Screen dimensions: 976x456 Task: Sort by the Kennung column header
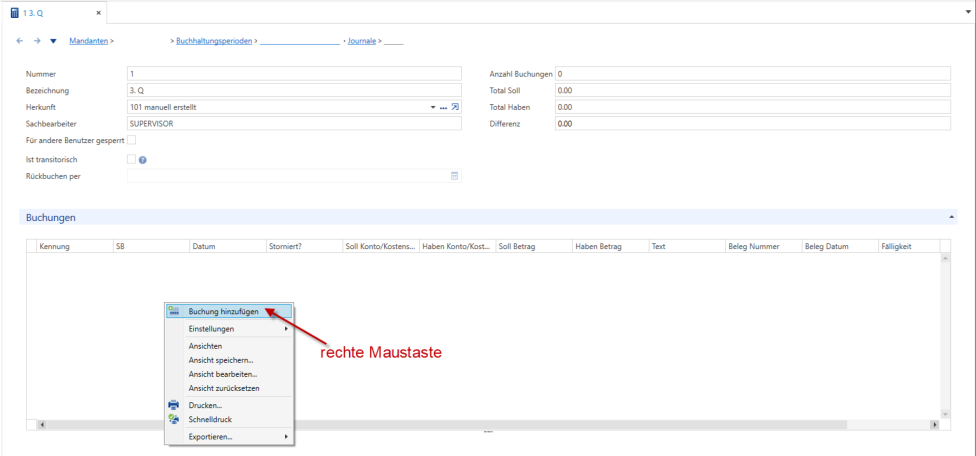tap(75, 246)
